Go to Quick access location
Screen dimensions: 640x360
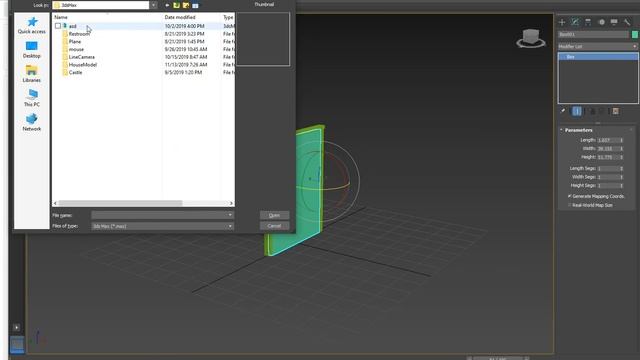point(31,25)
